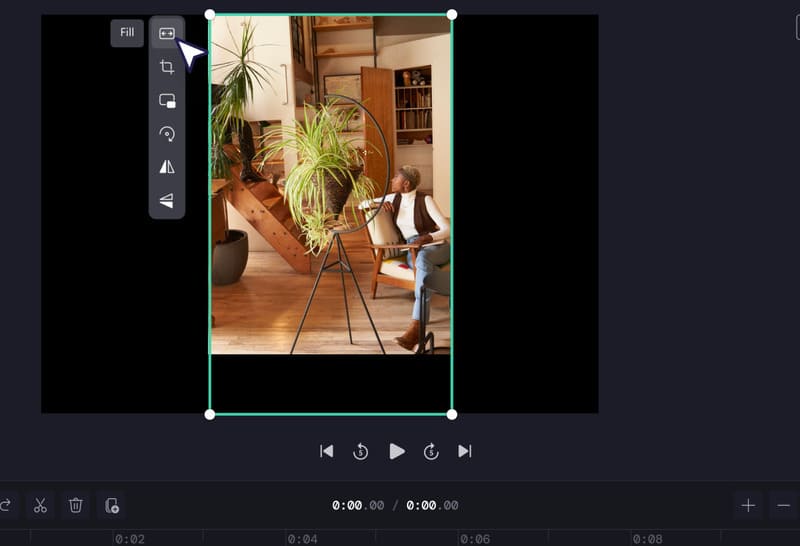Zoom in the timeline with plus

(748, 506)
